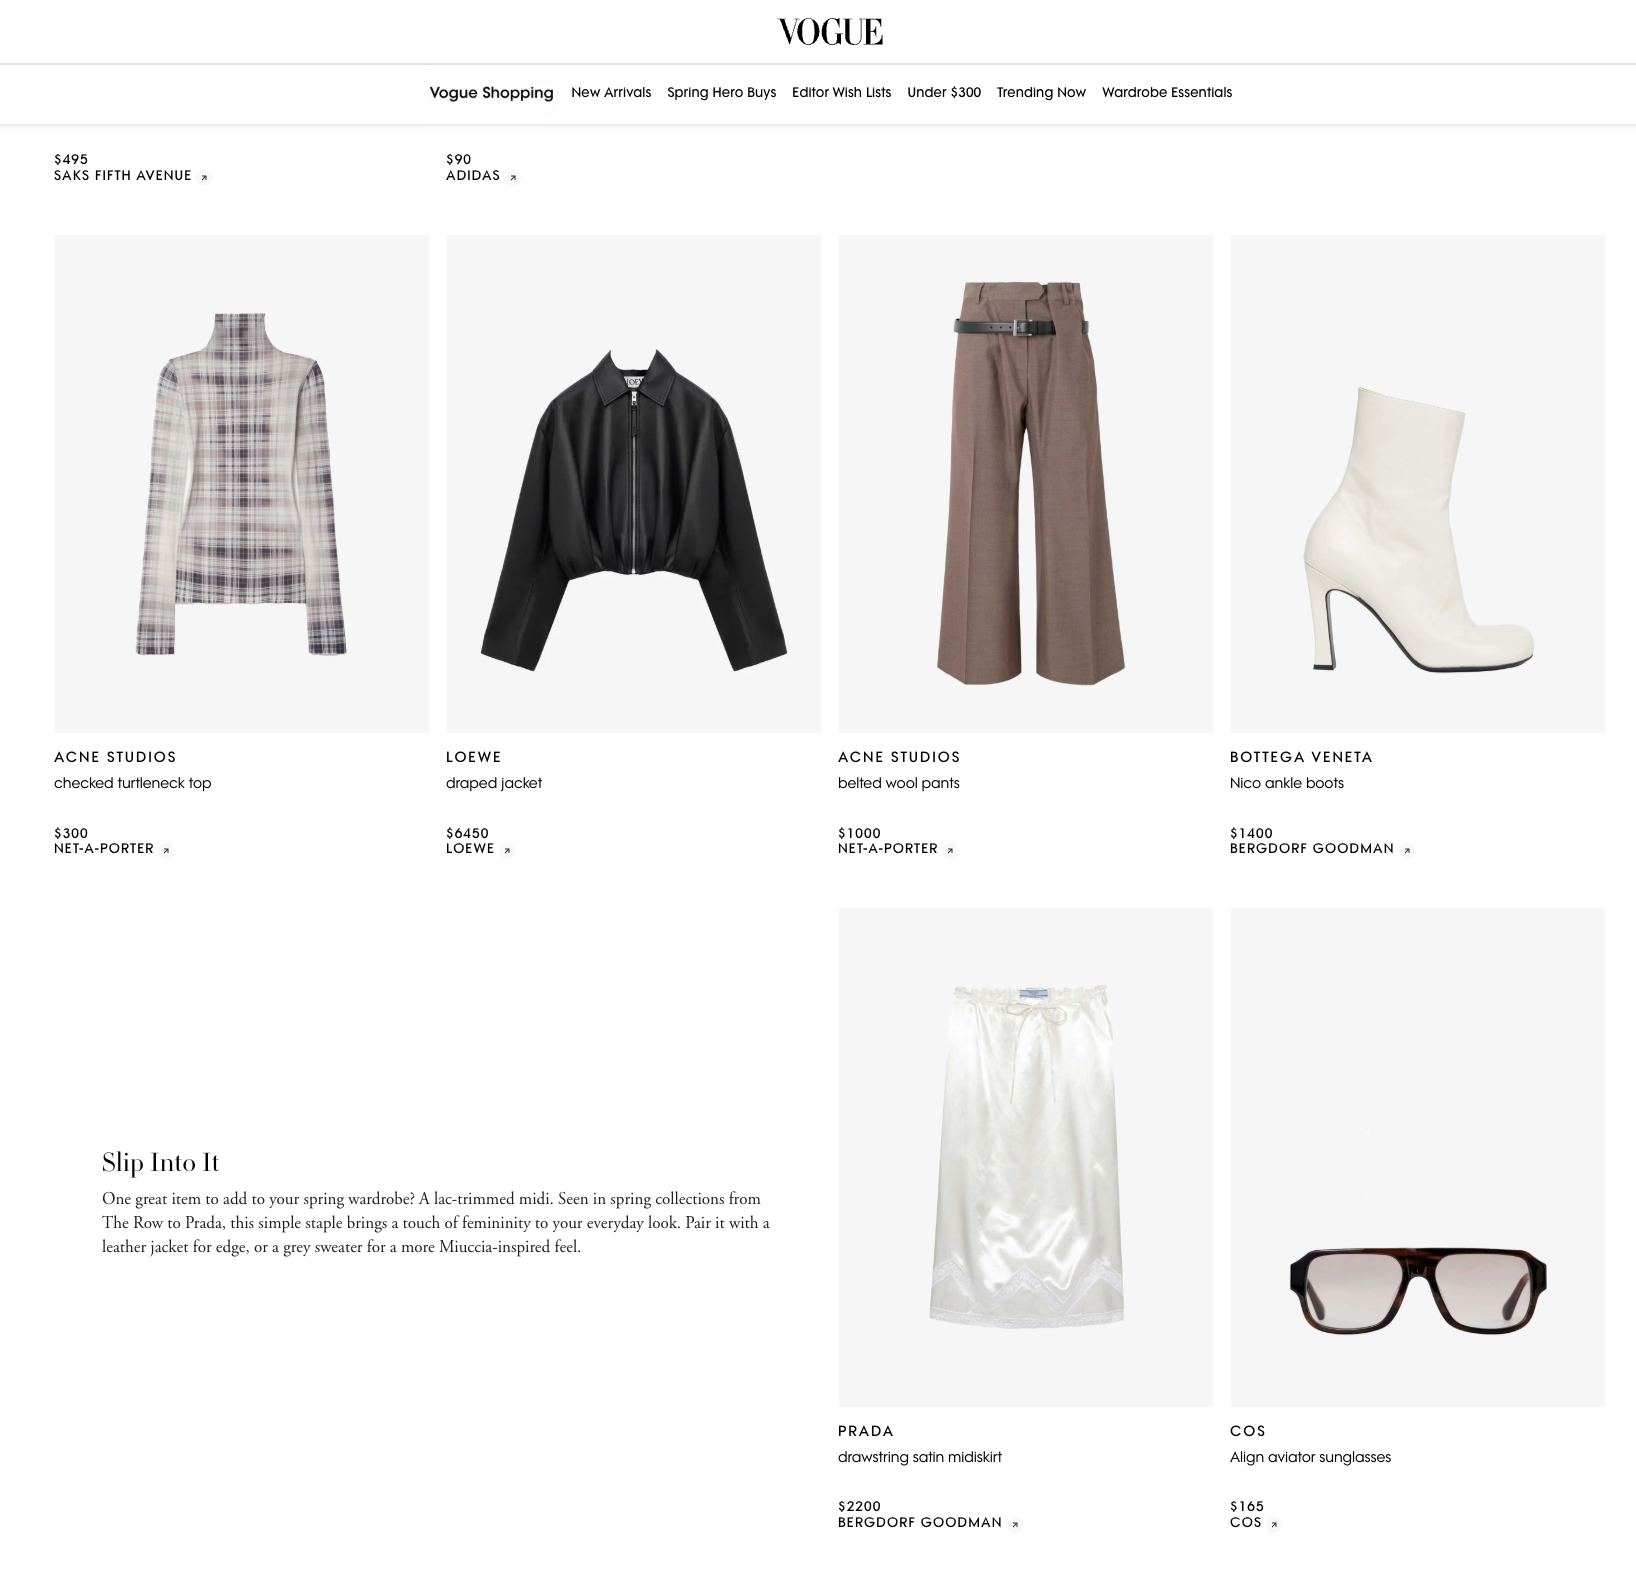Click the Align aviator sunglasses title

[x=1310, y=1457]
